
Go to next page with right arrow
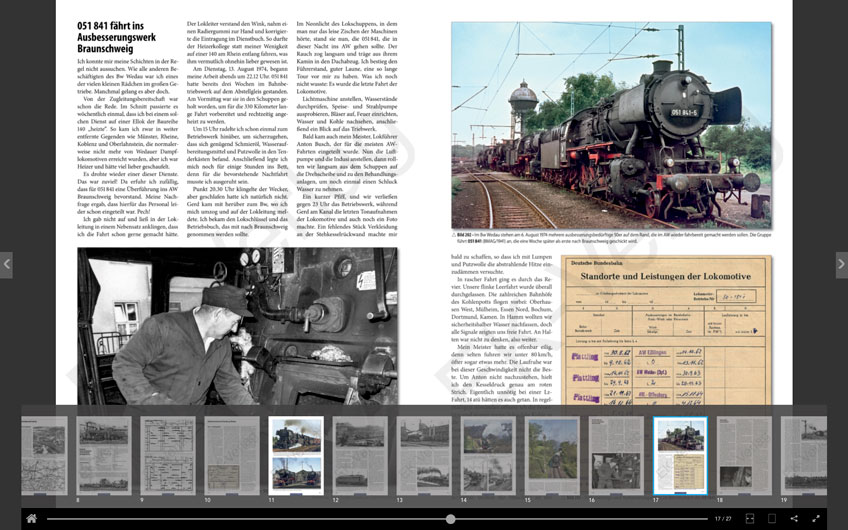pos(842,264)
